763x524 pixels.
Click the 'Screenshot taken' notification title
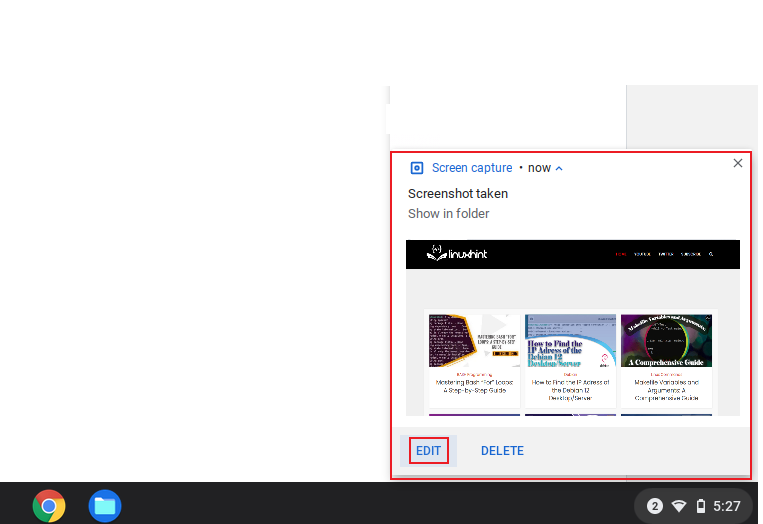457,194
